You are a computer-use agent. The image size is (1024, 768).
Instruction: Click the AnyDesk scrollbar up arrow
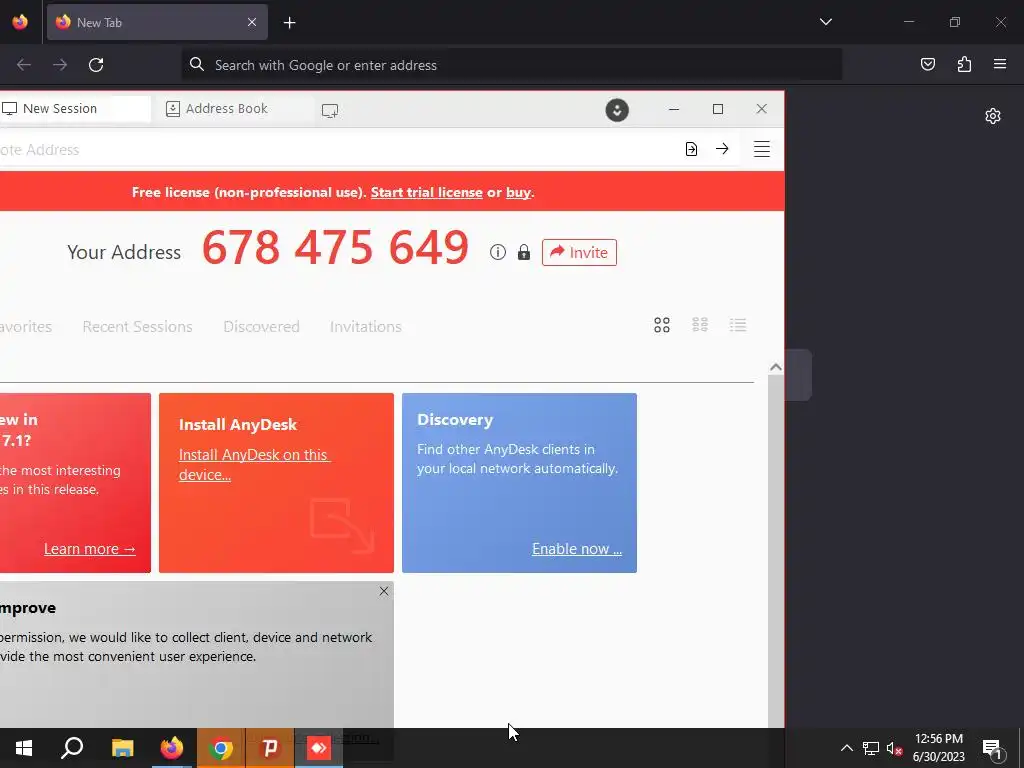pos(776,367)
